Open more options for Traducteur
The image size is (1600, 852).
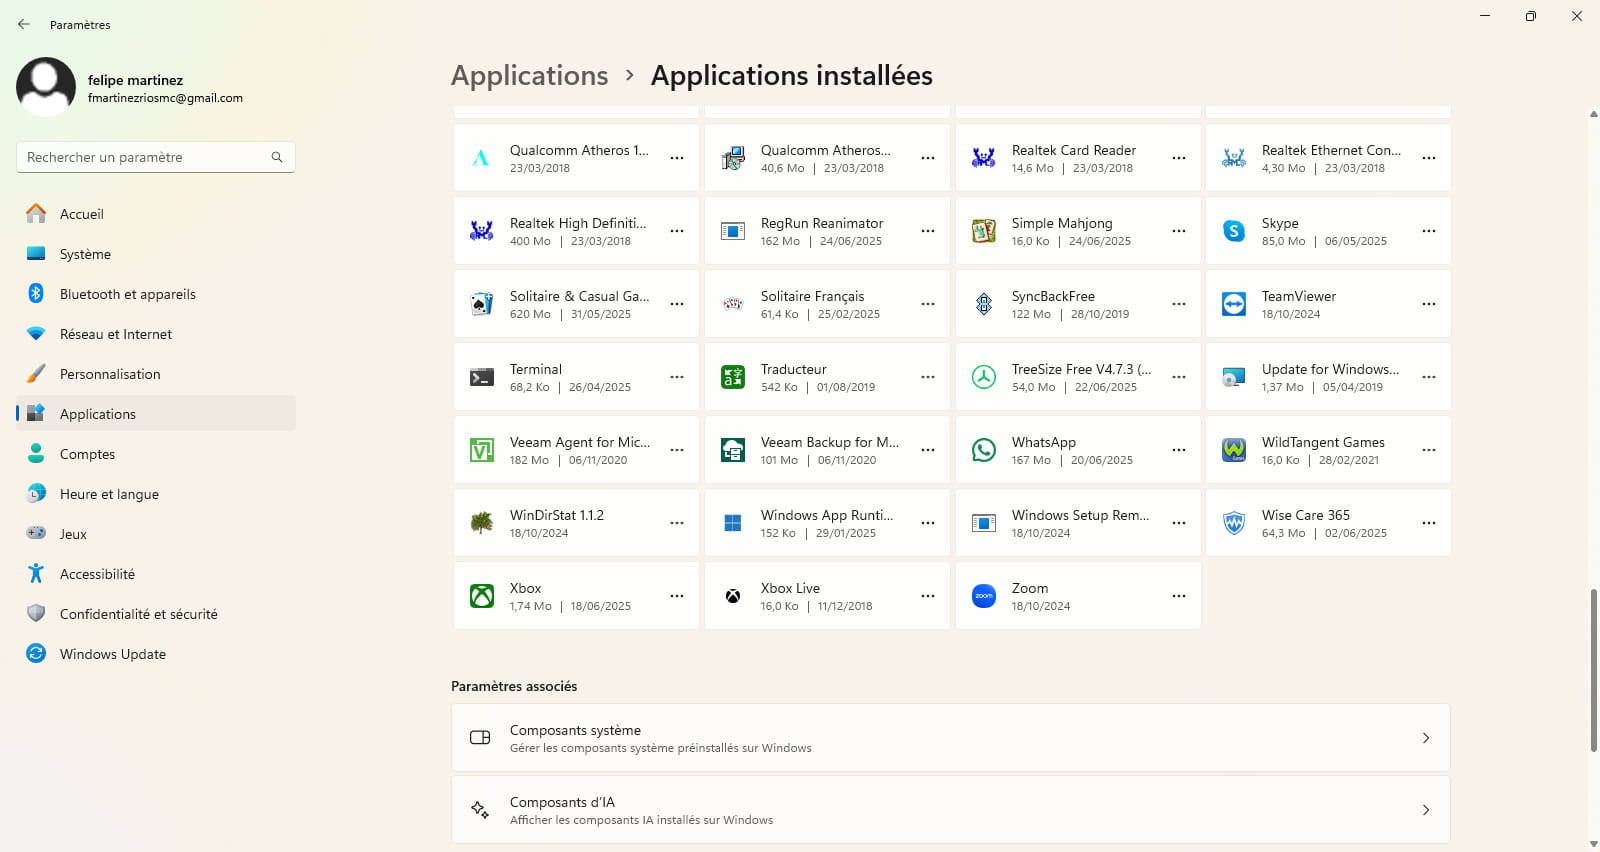click(x=928, y=377)
